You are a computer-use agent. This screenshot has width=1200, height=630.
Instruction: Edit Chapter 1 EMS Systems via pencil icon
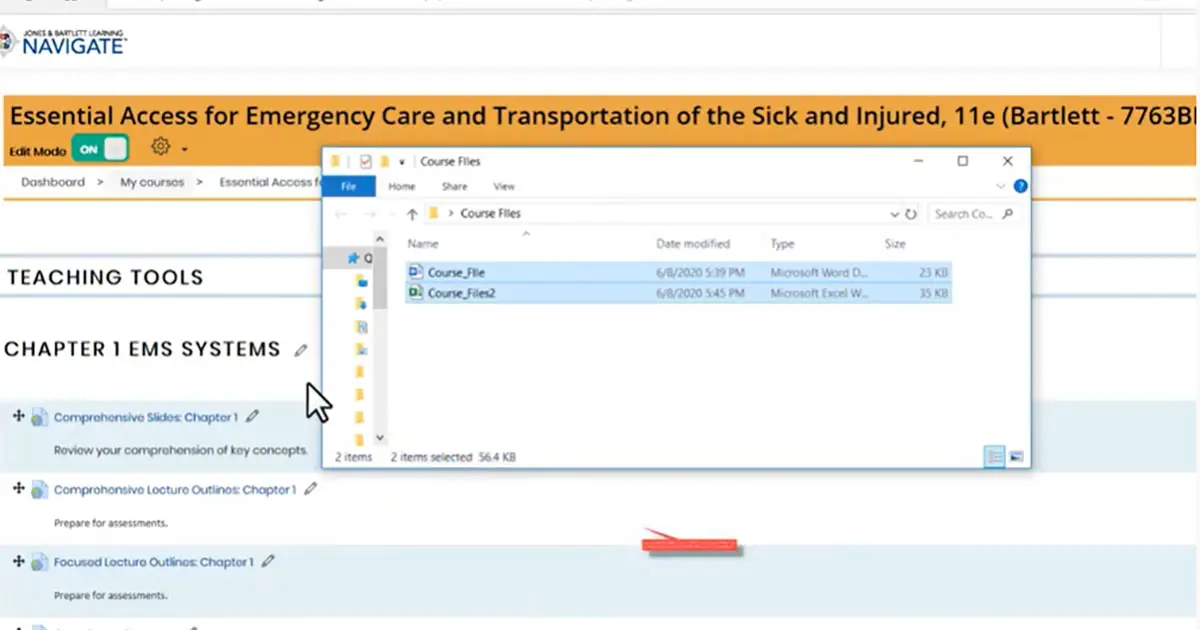301,348
